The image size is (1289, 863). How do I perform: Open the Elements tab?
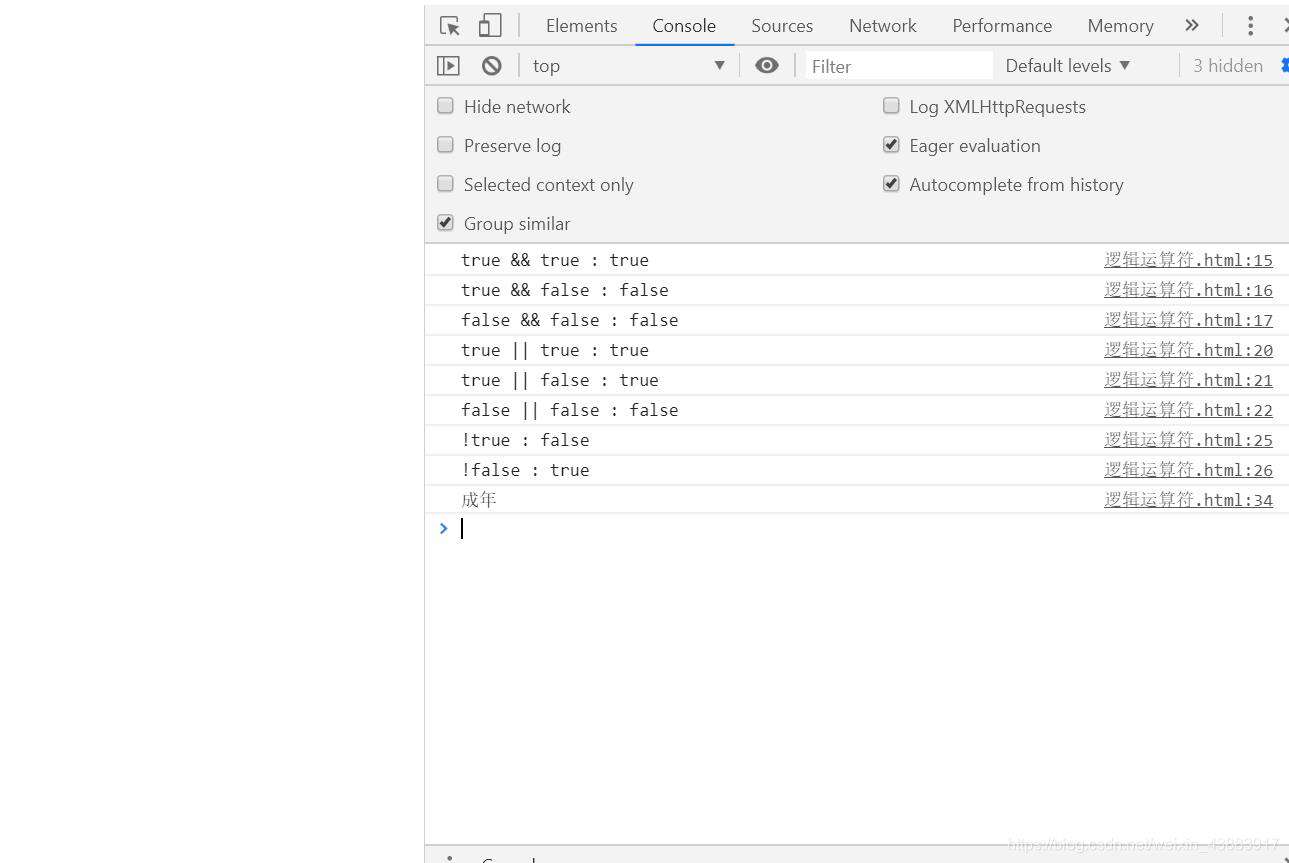pos(581,26)
